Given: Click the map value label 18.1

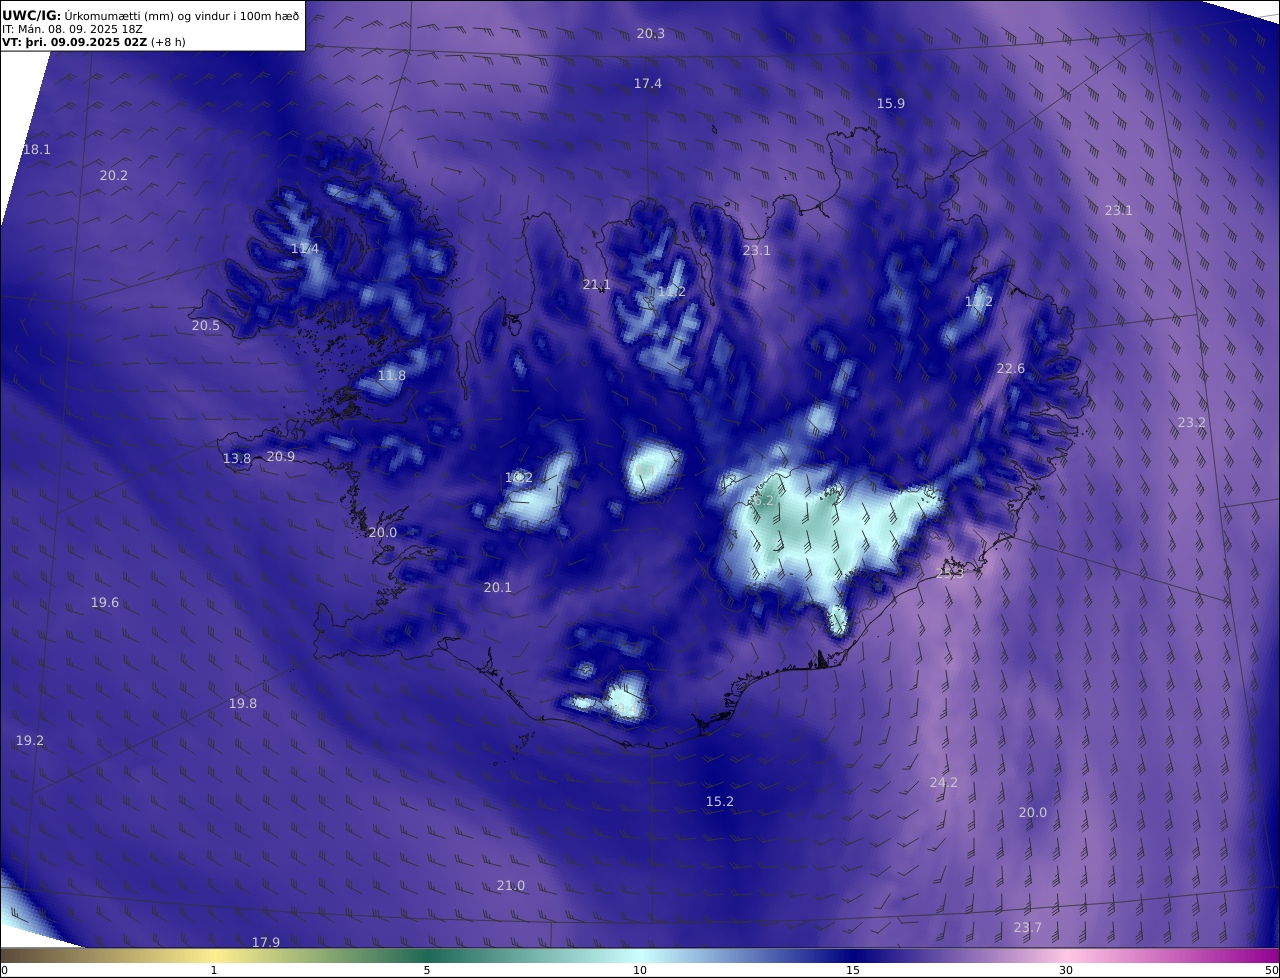Looking at the screenshot, I should click(x=36, y=149).
